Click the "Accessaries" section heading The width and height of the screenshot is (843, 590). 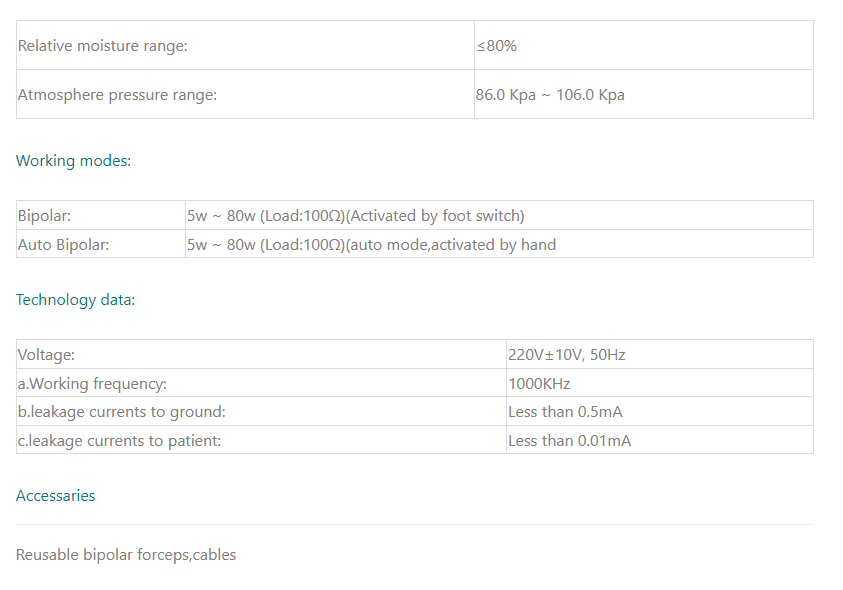[x=56, y=495]
